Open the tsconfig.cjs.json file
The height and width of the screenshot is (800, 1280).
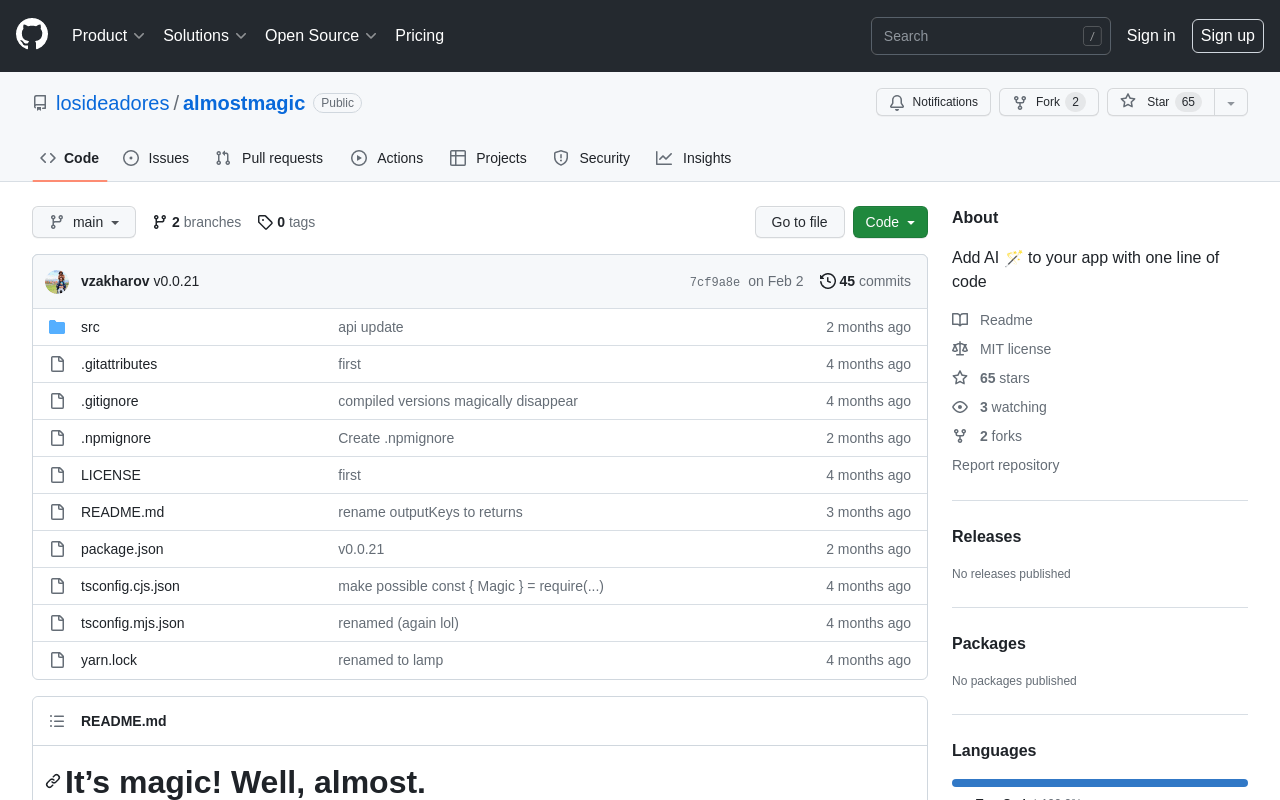click(130, 586)
